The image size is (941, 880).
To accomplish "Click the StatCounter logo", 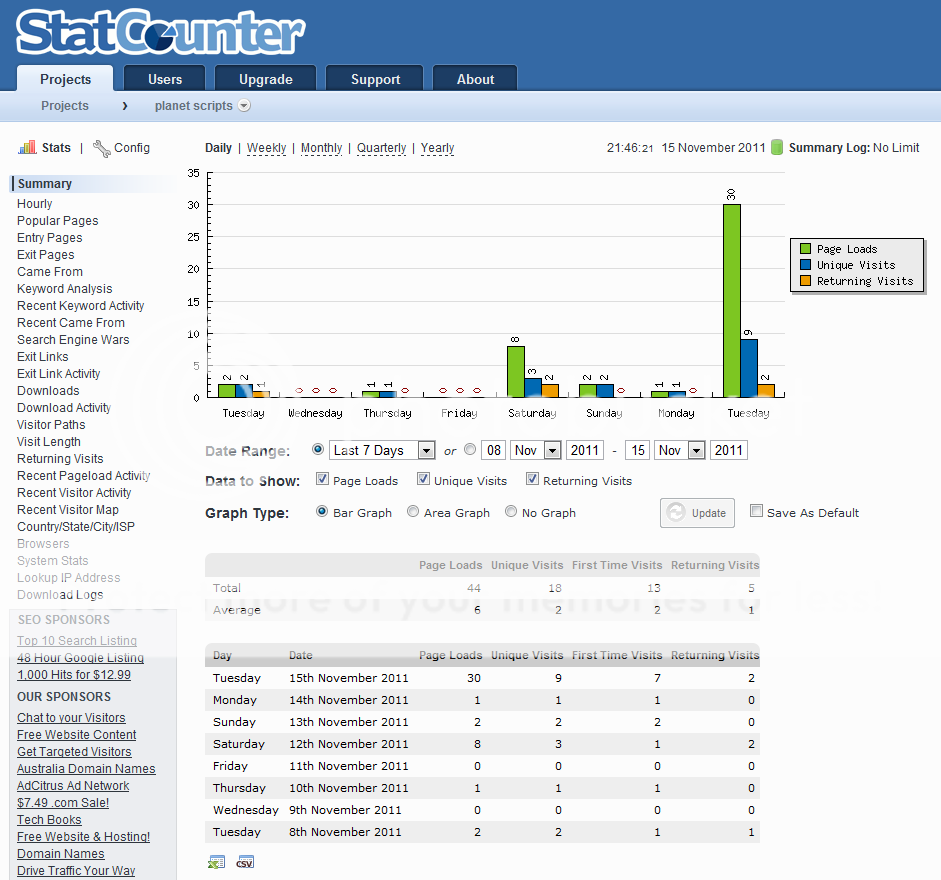I will (161, 31).
